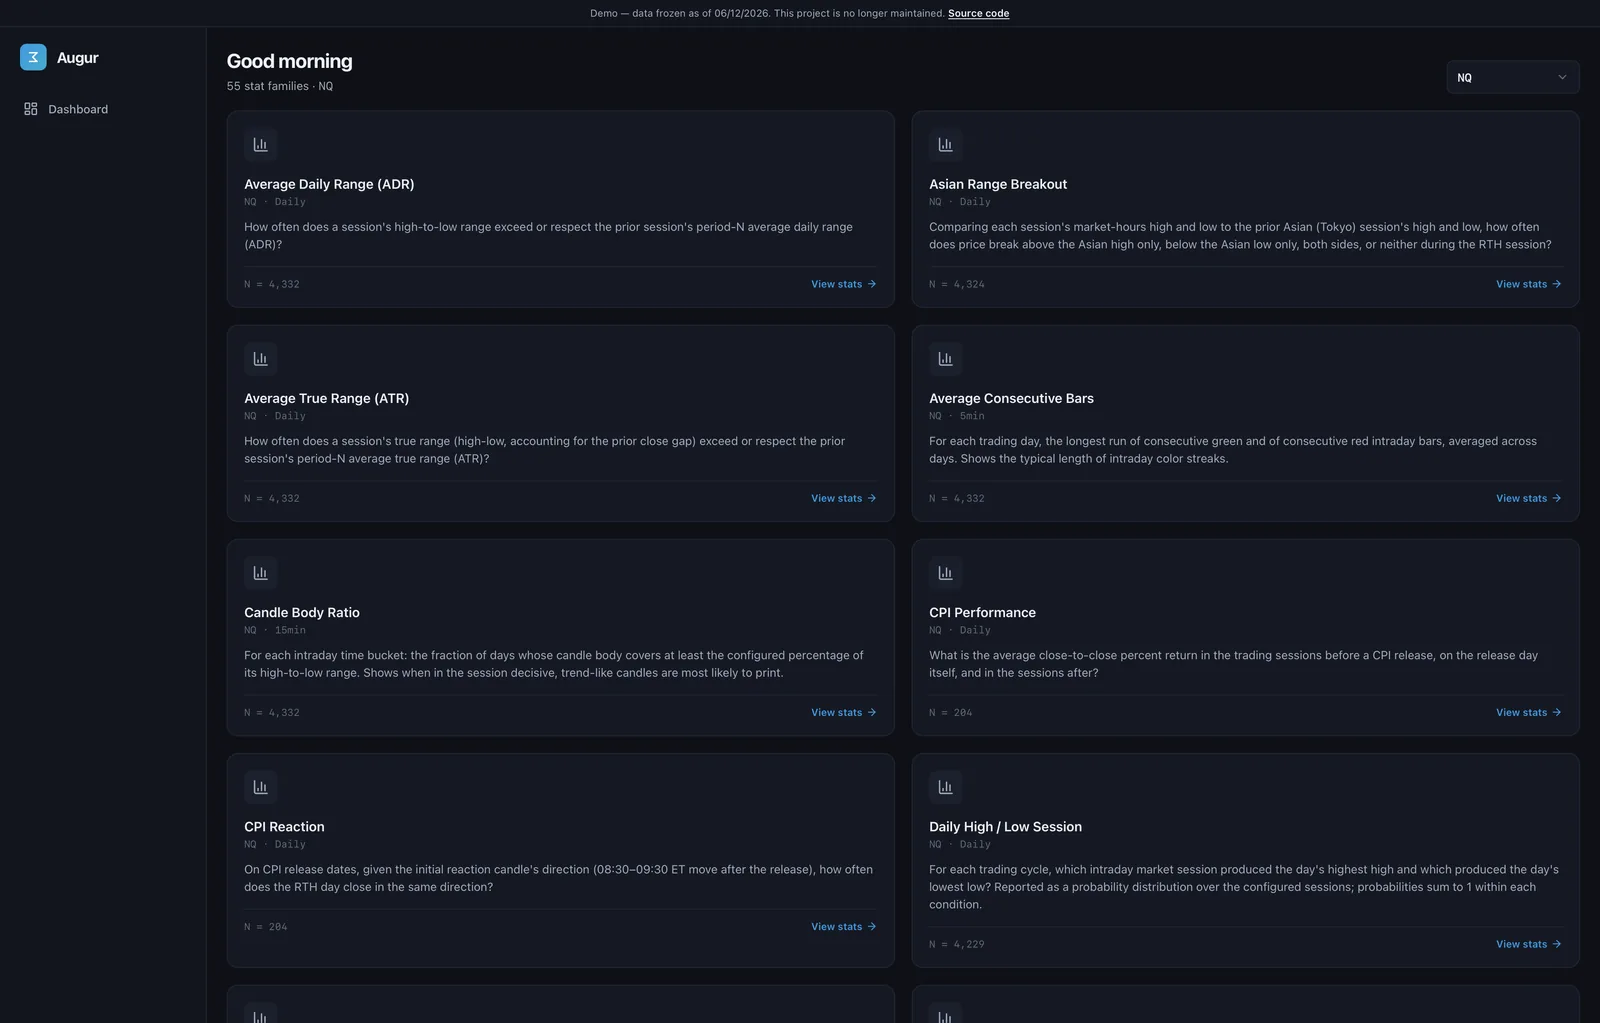Click the CPI Performance title
The image size is (1600, 1023).
pos(982,612)
